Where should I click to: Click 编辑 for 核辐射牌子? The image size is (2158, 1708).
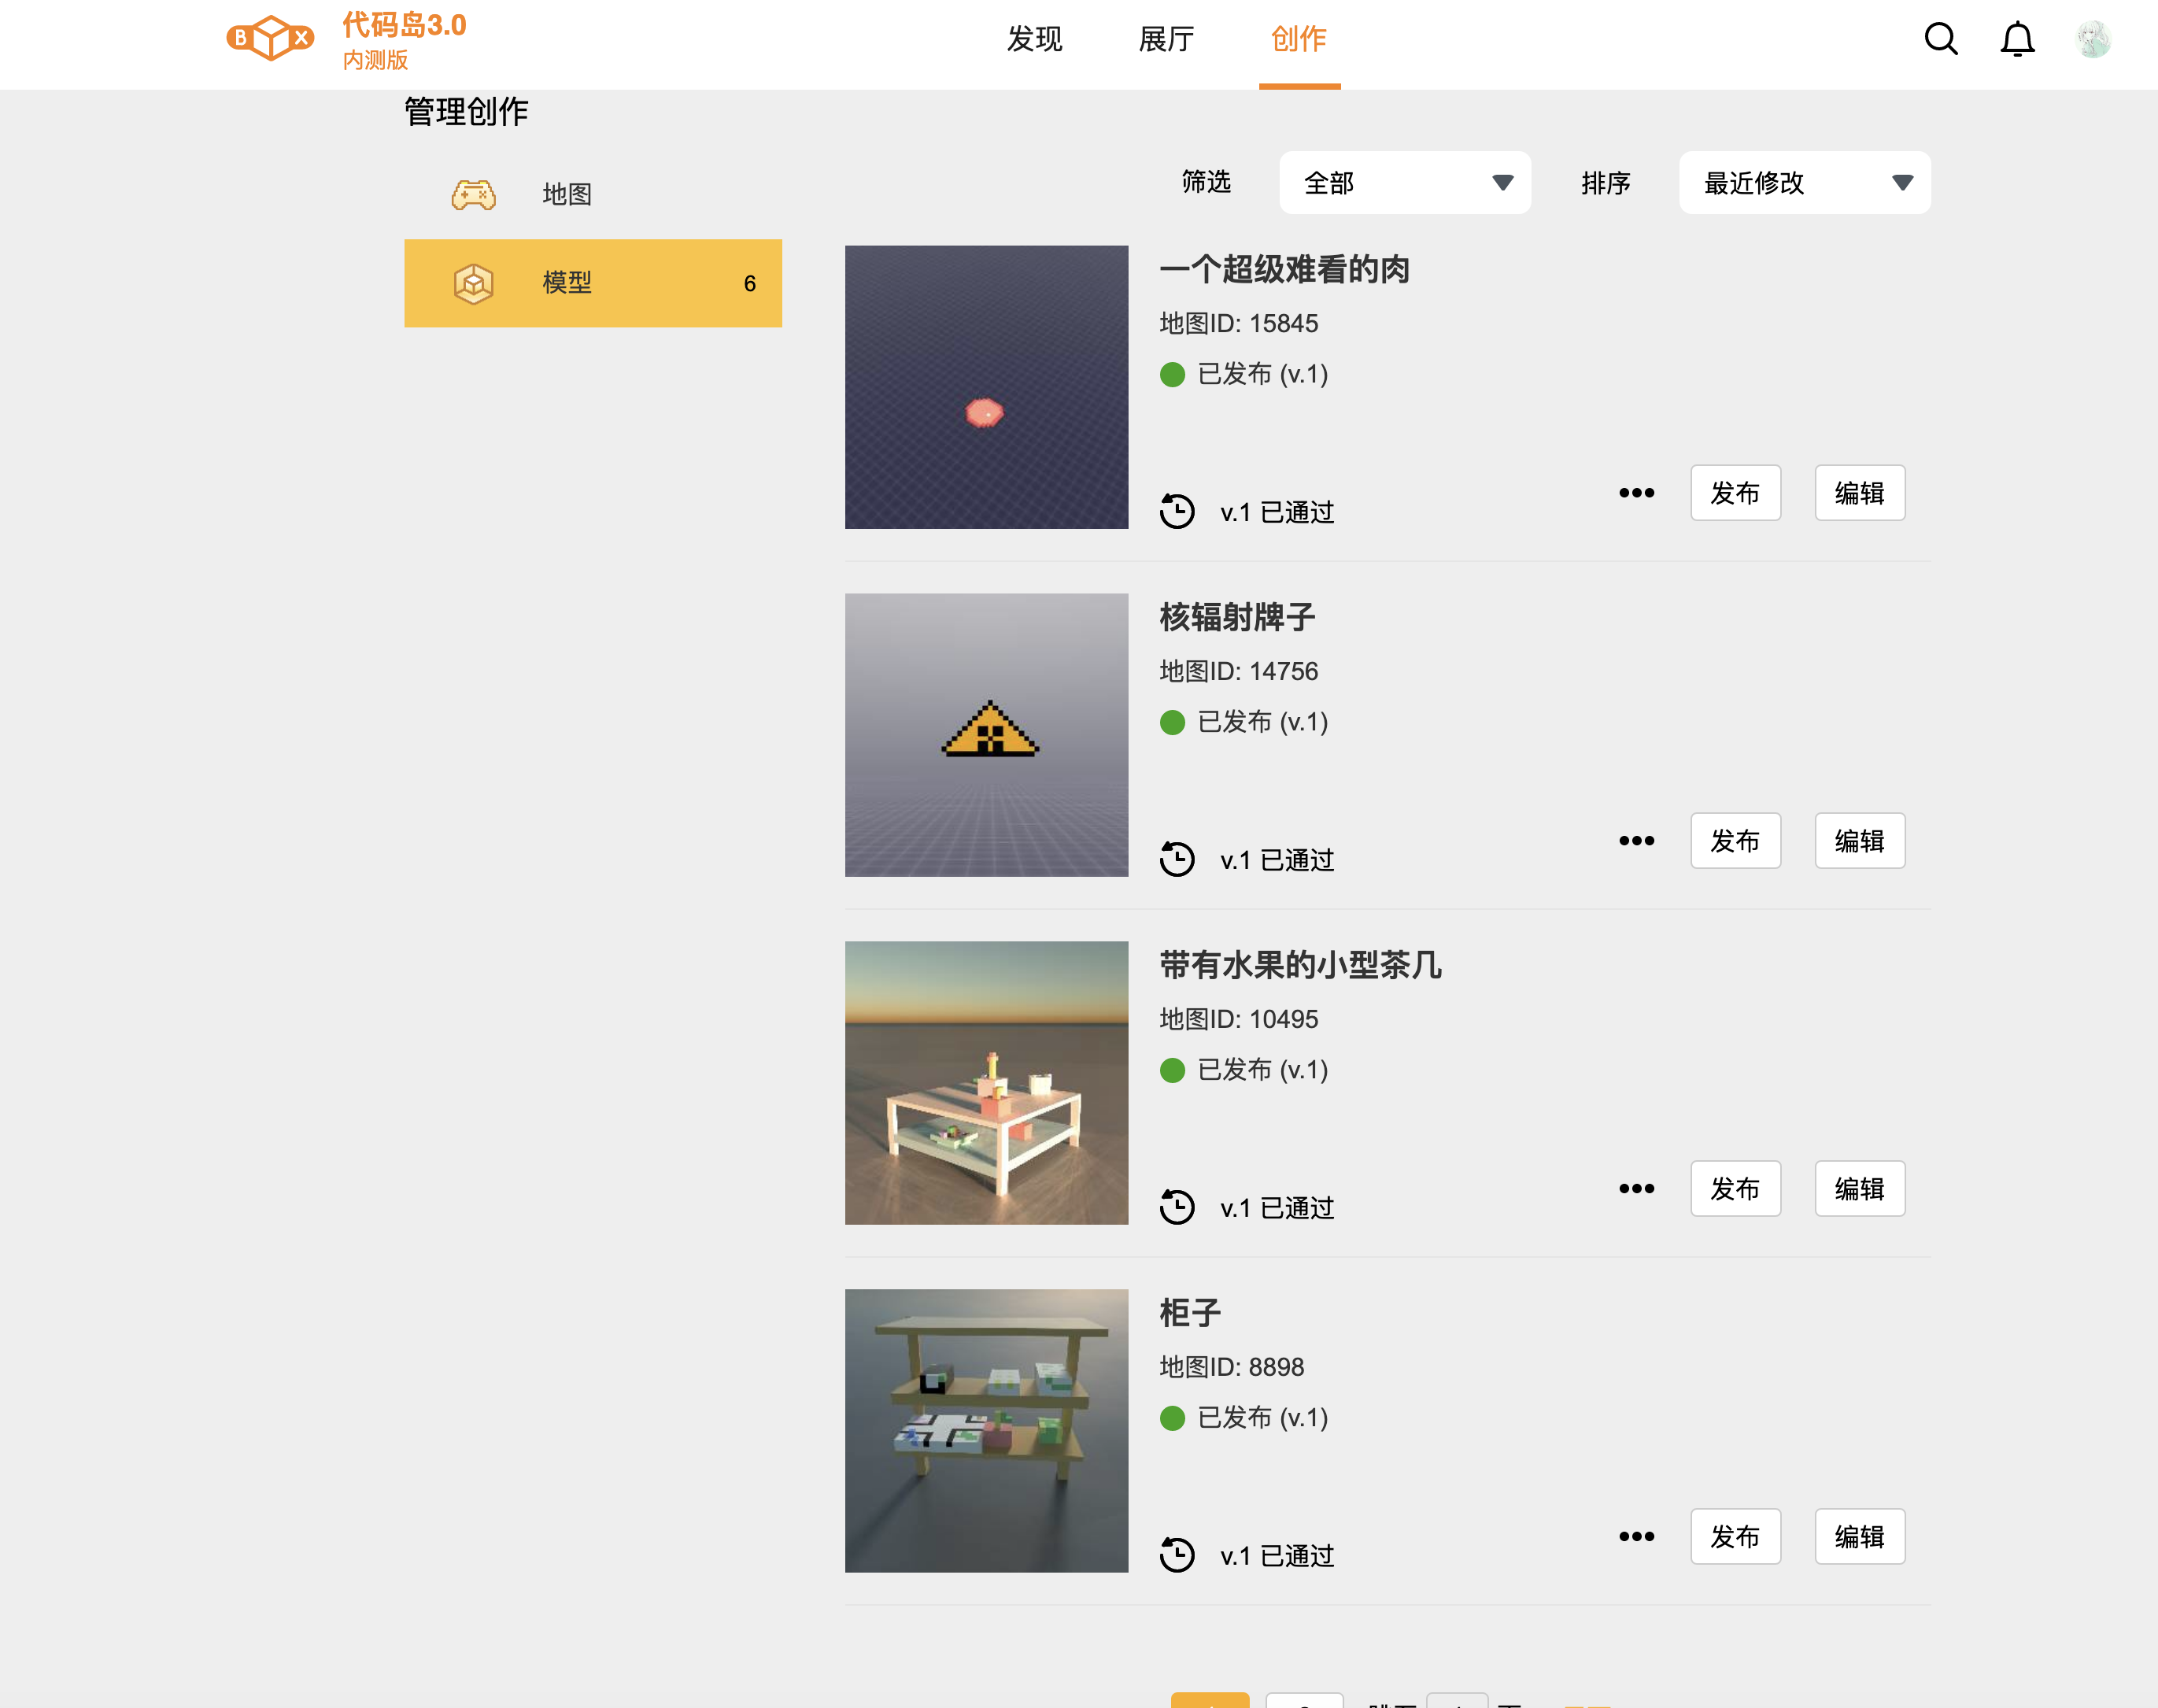[x=1860, y=841]
